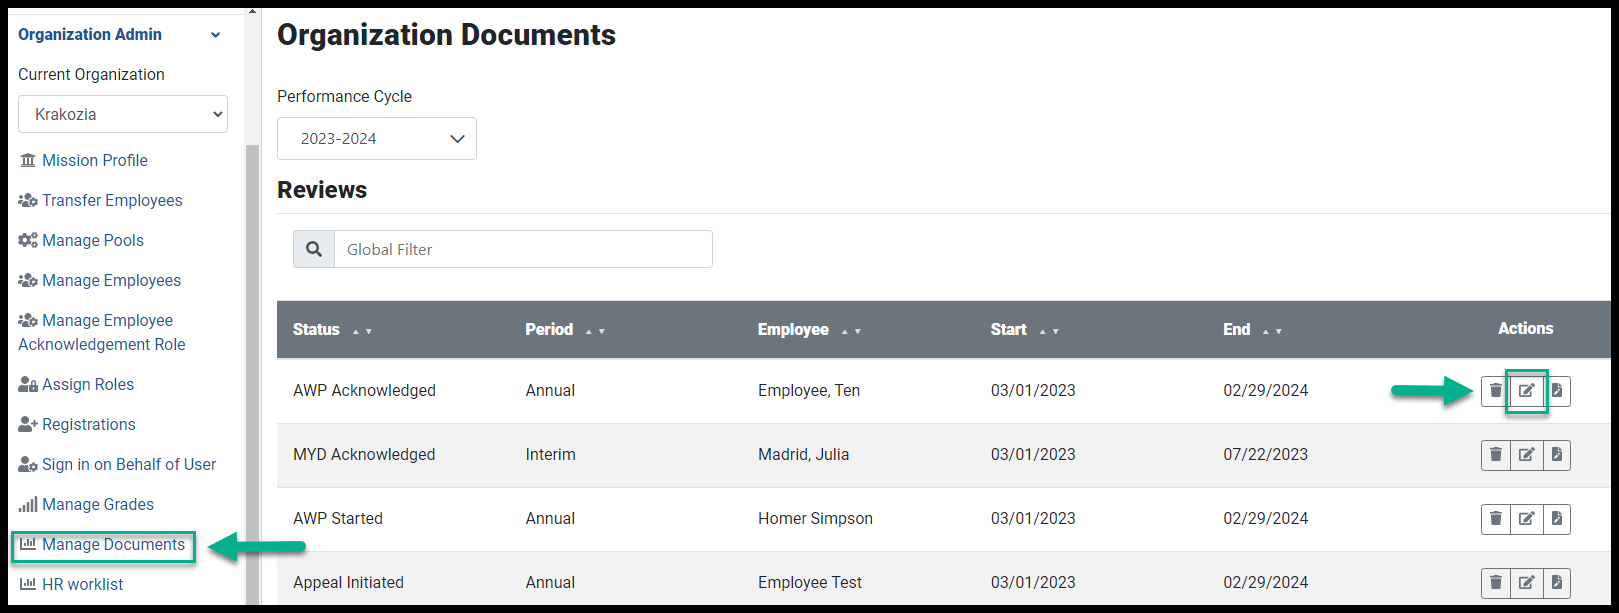Click the magnifier icon beside Global Filter

tap(314, 249)
